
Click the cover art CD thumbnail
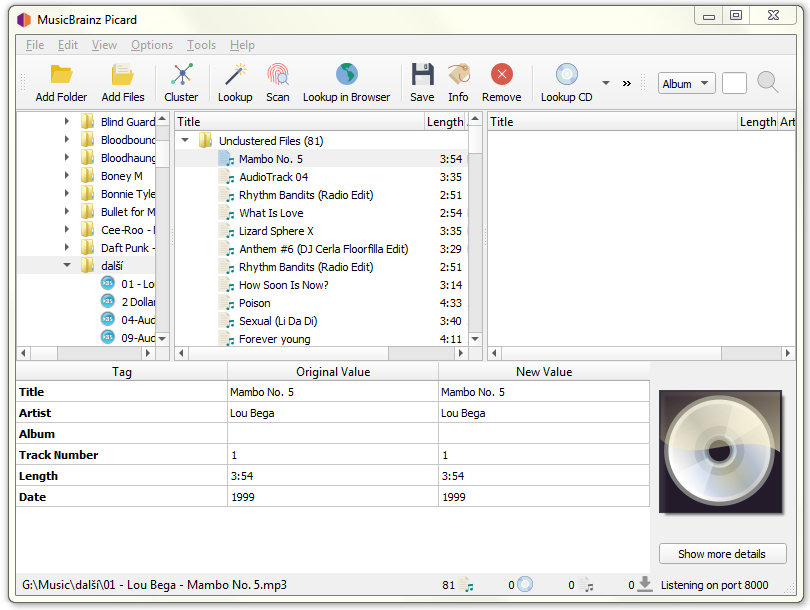(x=721, y=452)
